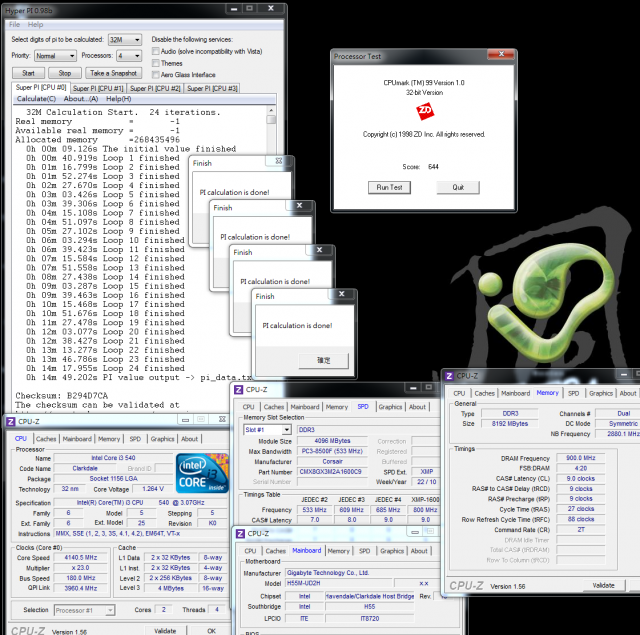
Task: Click the Part Number field CMX8GX3M2A1600C9
Action: coord(331,472)
